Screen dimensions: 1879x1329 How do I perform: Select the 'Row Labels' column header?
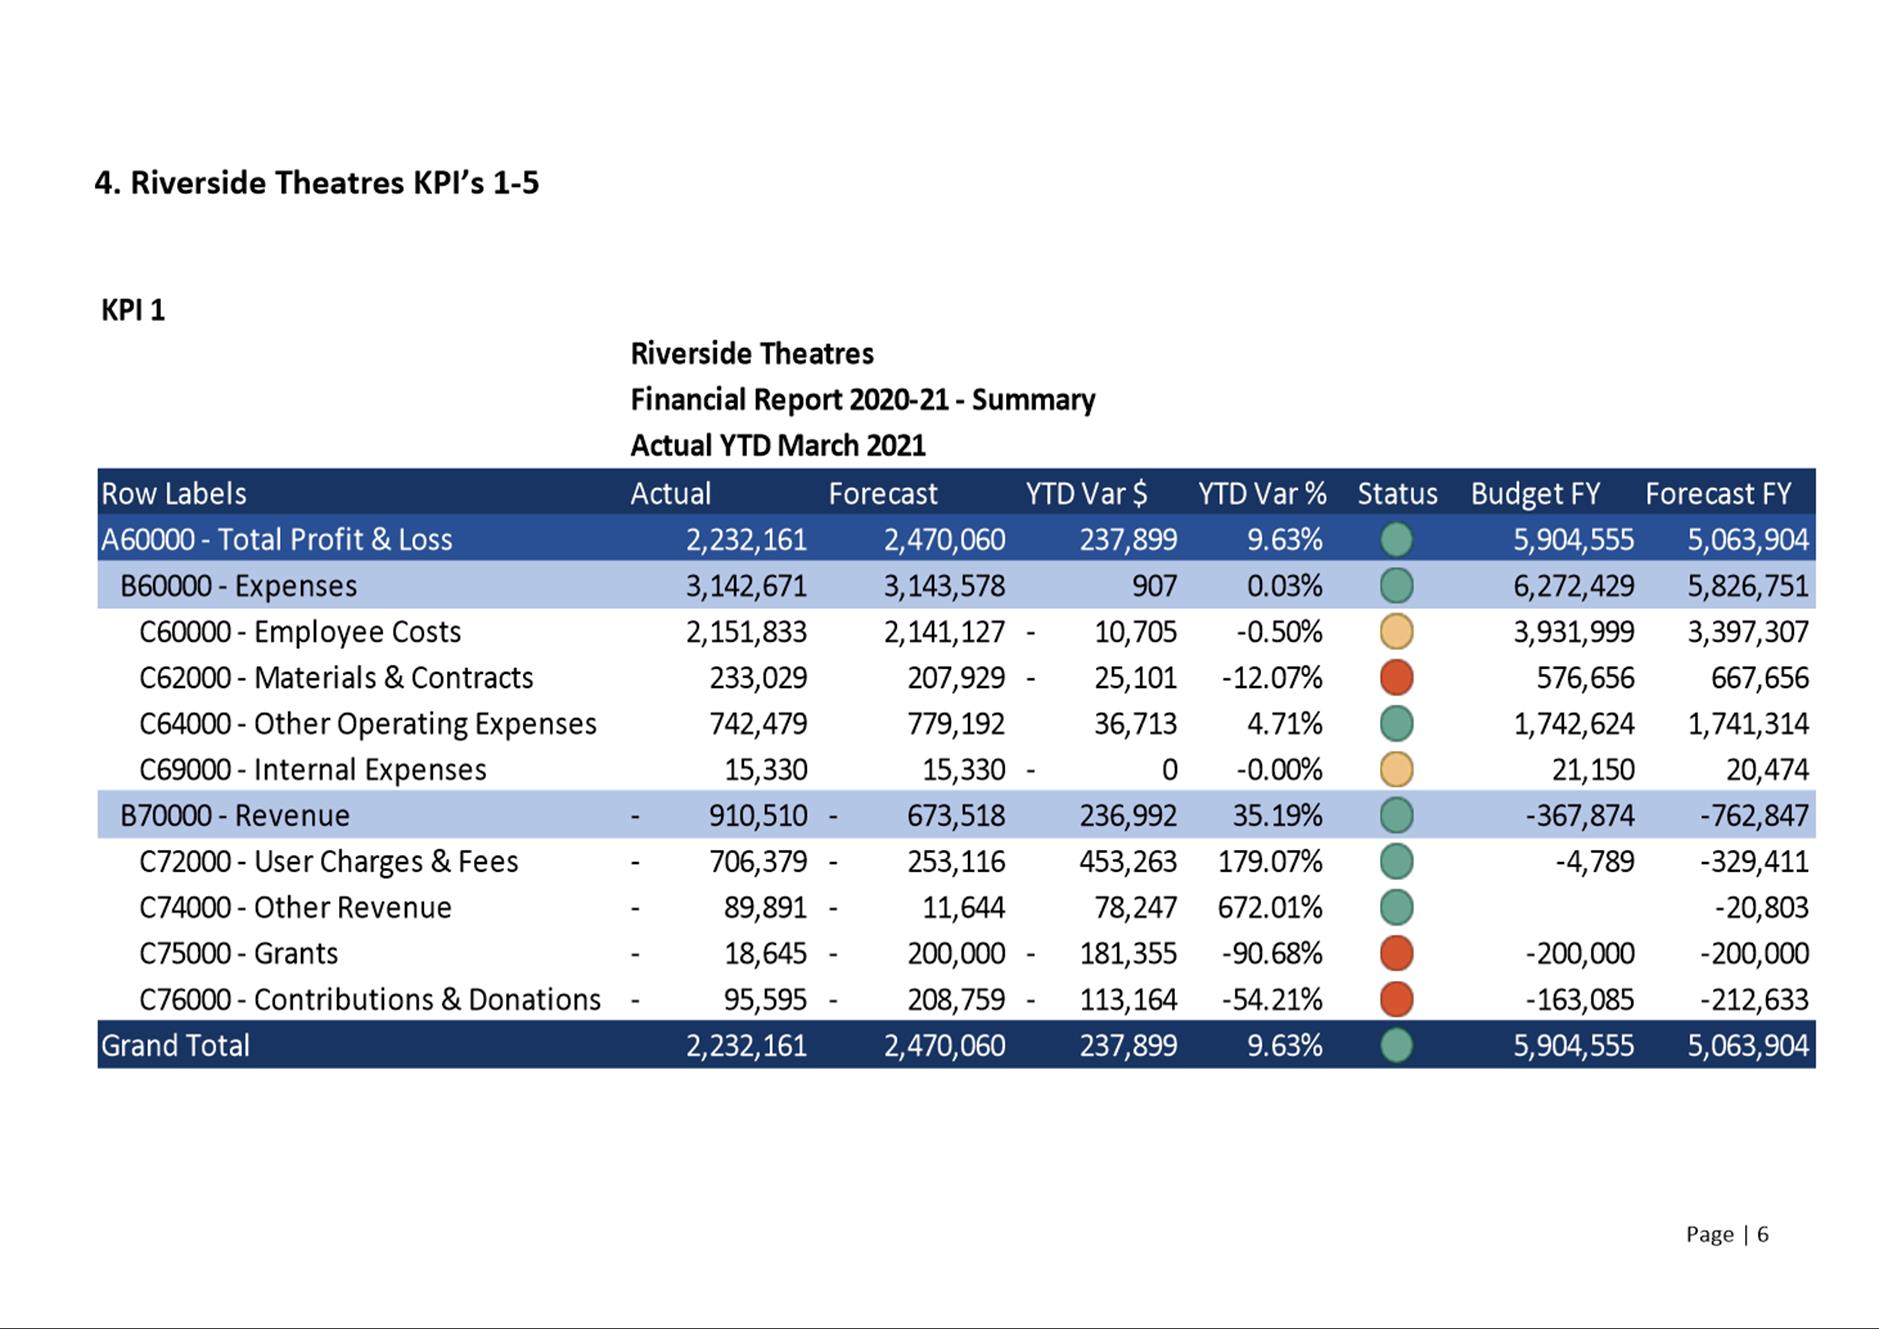point(174,494)
